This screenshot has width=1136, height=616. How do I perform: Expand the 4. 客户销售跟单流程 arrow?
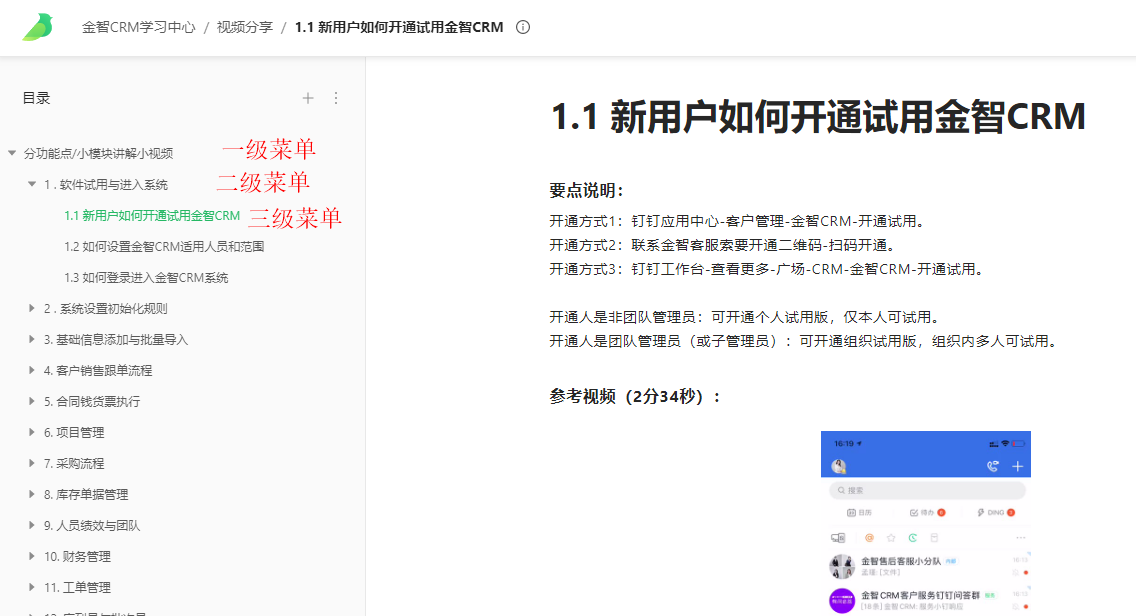point(31,370)
